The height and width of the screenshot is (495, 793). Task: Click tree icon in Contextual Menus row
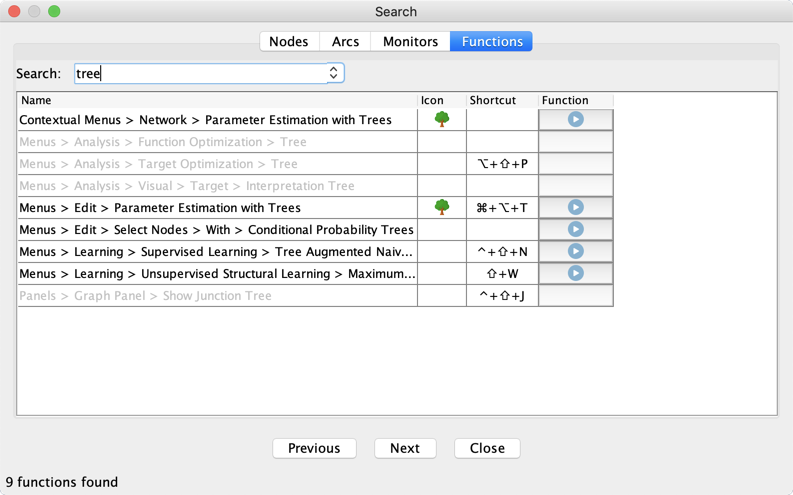pos(442,119)
